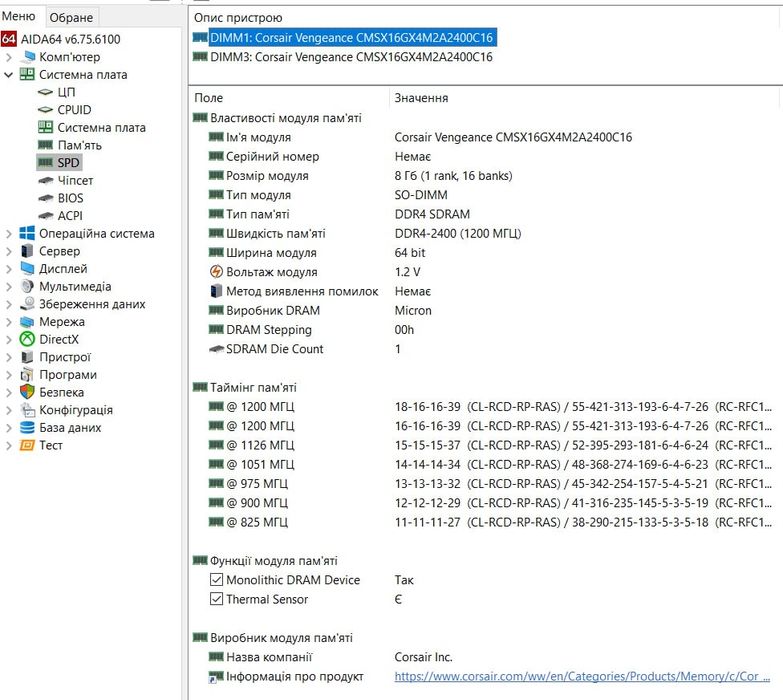Click the Мультимедіа speaker icon
The width and height of the screenshot is (783, 700).
point(27,286)
